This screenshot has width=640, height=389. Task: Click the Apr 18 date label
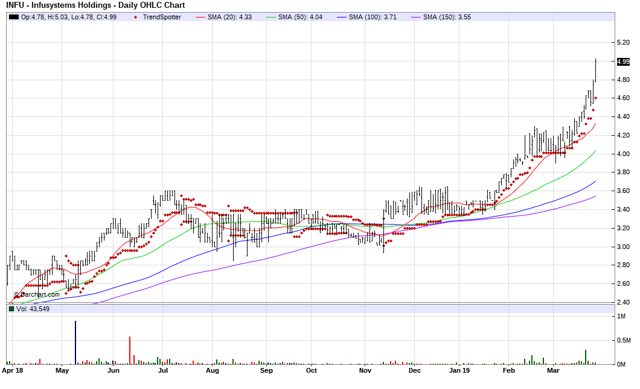(13, 371)
